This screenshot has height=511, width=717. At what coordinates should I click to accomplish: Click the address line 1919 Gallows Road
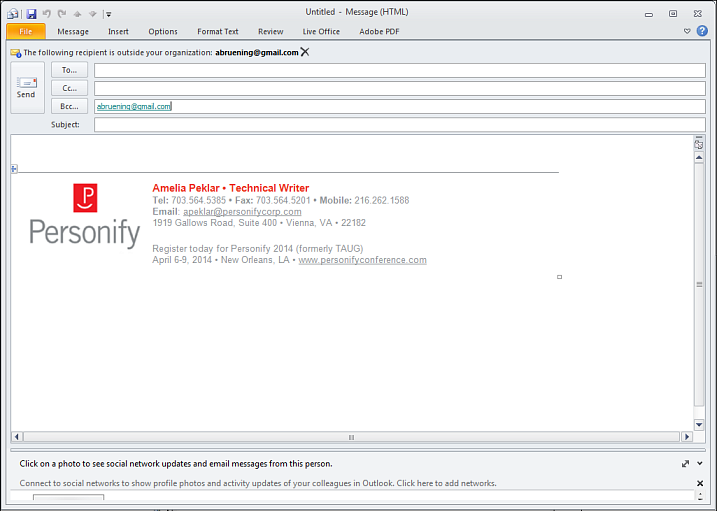[259, 223]
